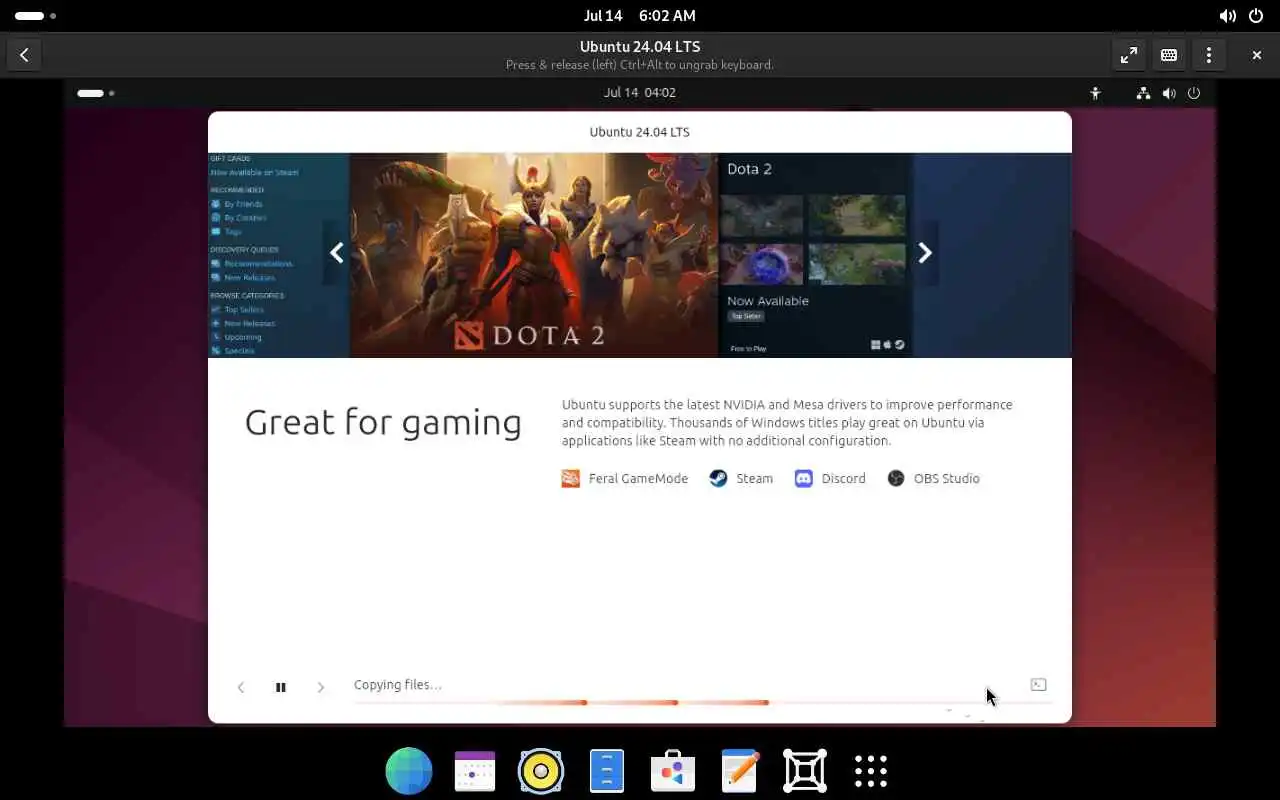Show all applications grid

[x=871, y=771]
